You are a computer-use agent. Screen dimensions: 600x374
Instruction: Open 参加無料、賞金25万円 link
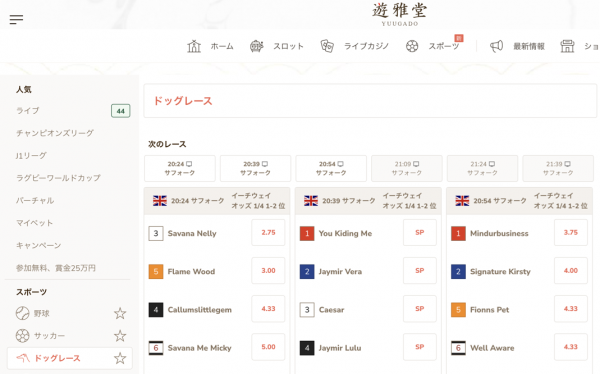click(x=56, y=268)
